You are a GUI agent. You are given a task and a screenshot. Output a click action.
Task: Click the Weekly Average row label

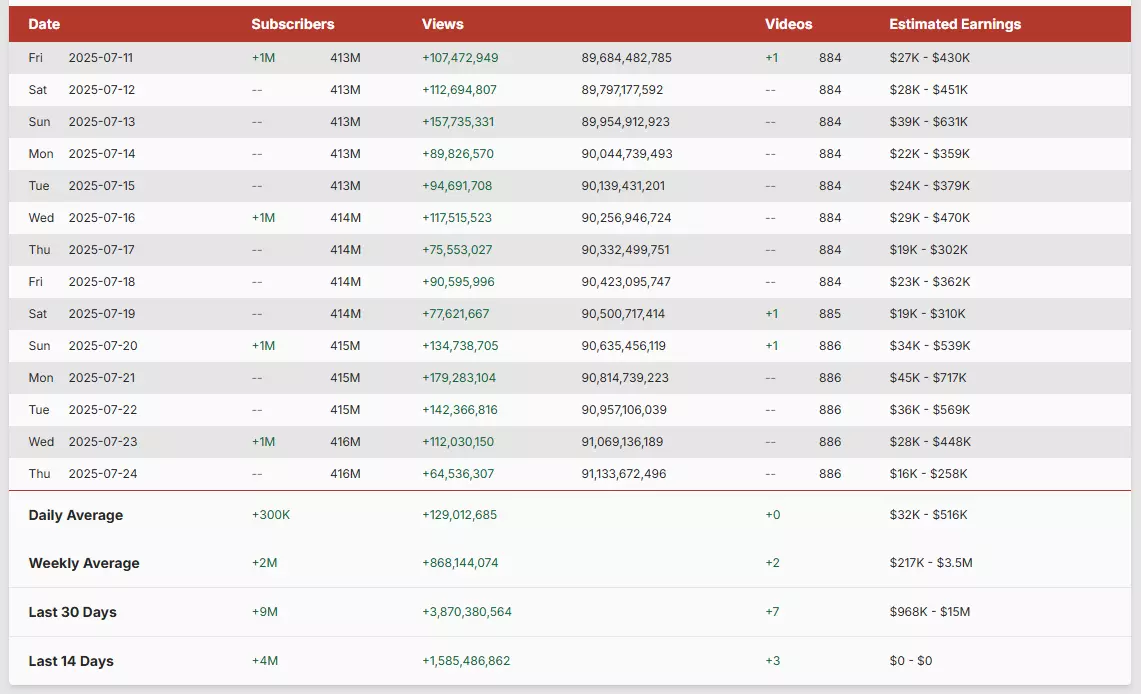tap(84, 563)
